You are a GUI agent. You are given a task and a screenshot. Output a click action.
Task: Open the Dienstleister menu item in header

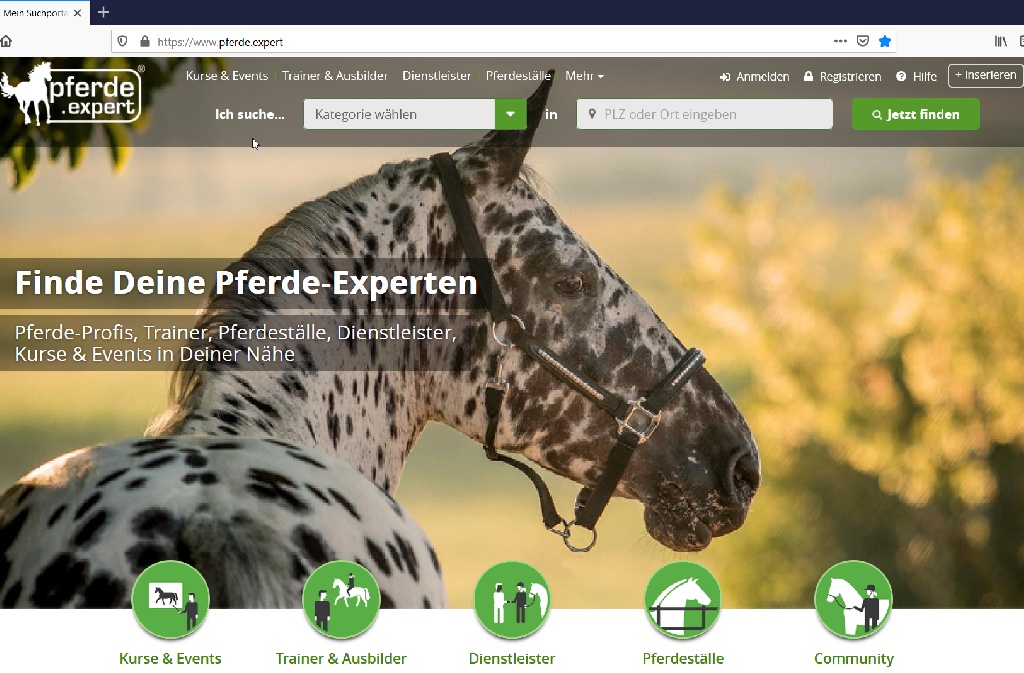click(436, 76)
